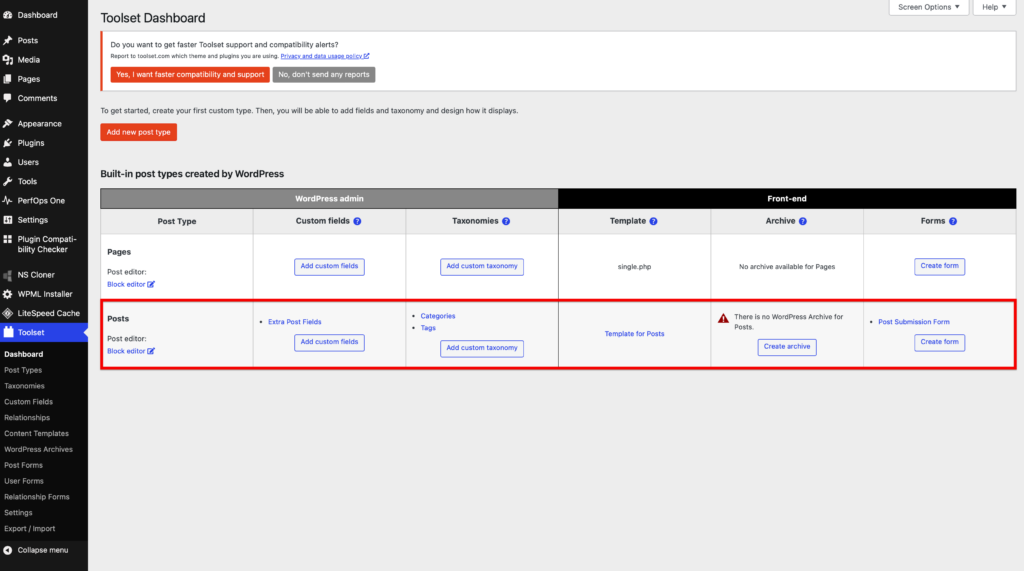
Task: Open Relationship Forms submenu item
Action: pyautogui.click(x=37, y=497)
